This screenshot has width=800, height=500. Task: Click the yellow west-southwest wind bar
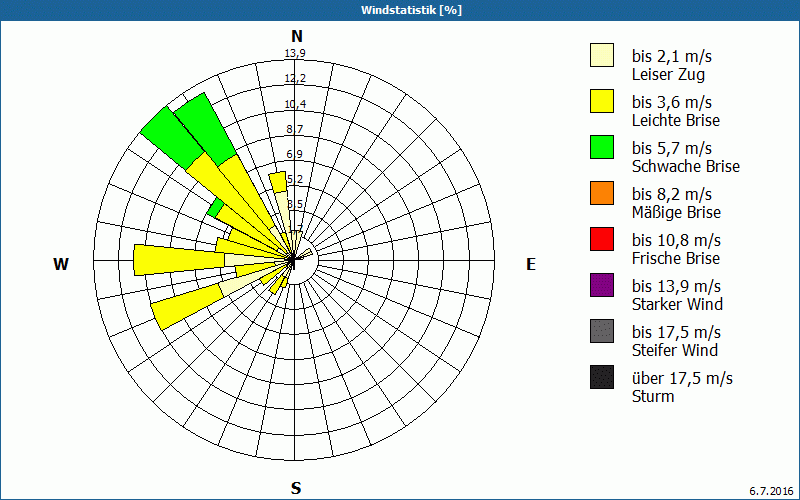point(189,306)
